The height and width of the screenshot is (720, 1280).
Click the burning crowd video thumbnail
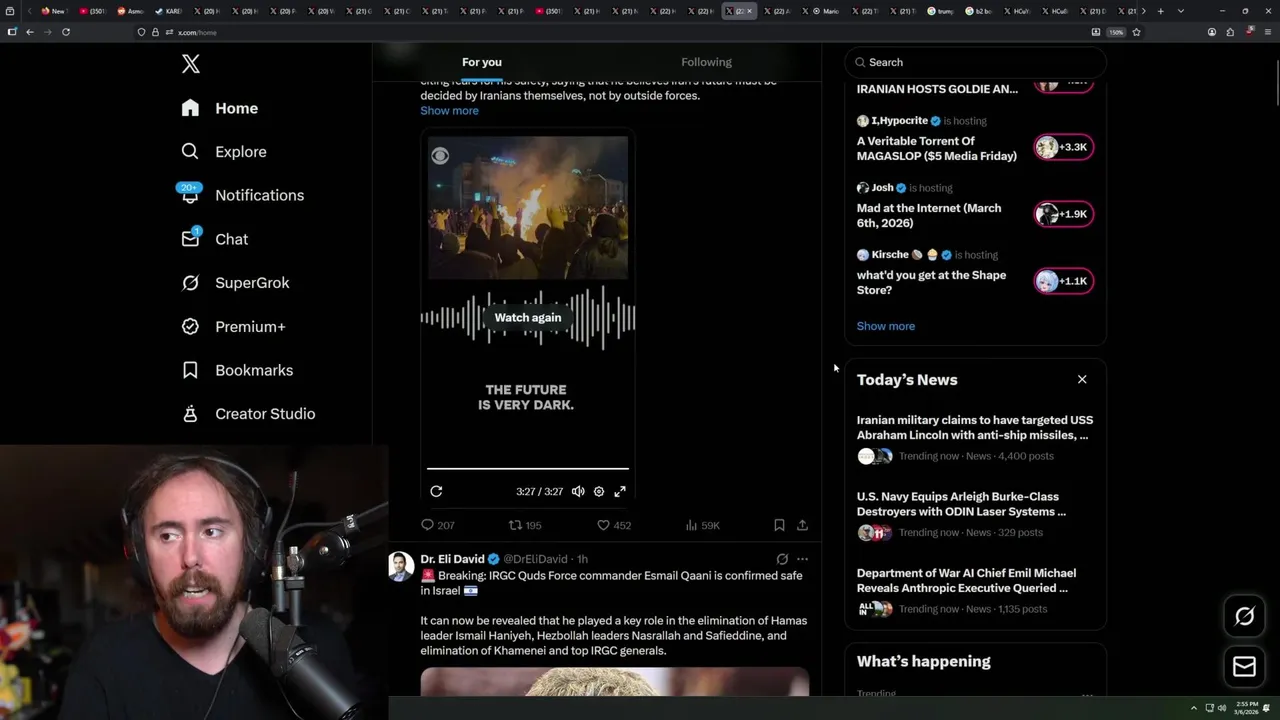point(528,208)
